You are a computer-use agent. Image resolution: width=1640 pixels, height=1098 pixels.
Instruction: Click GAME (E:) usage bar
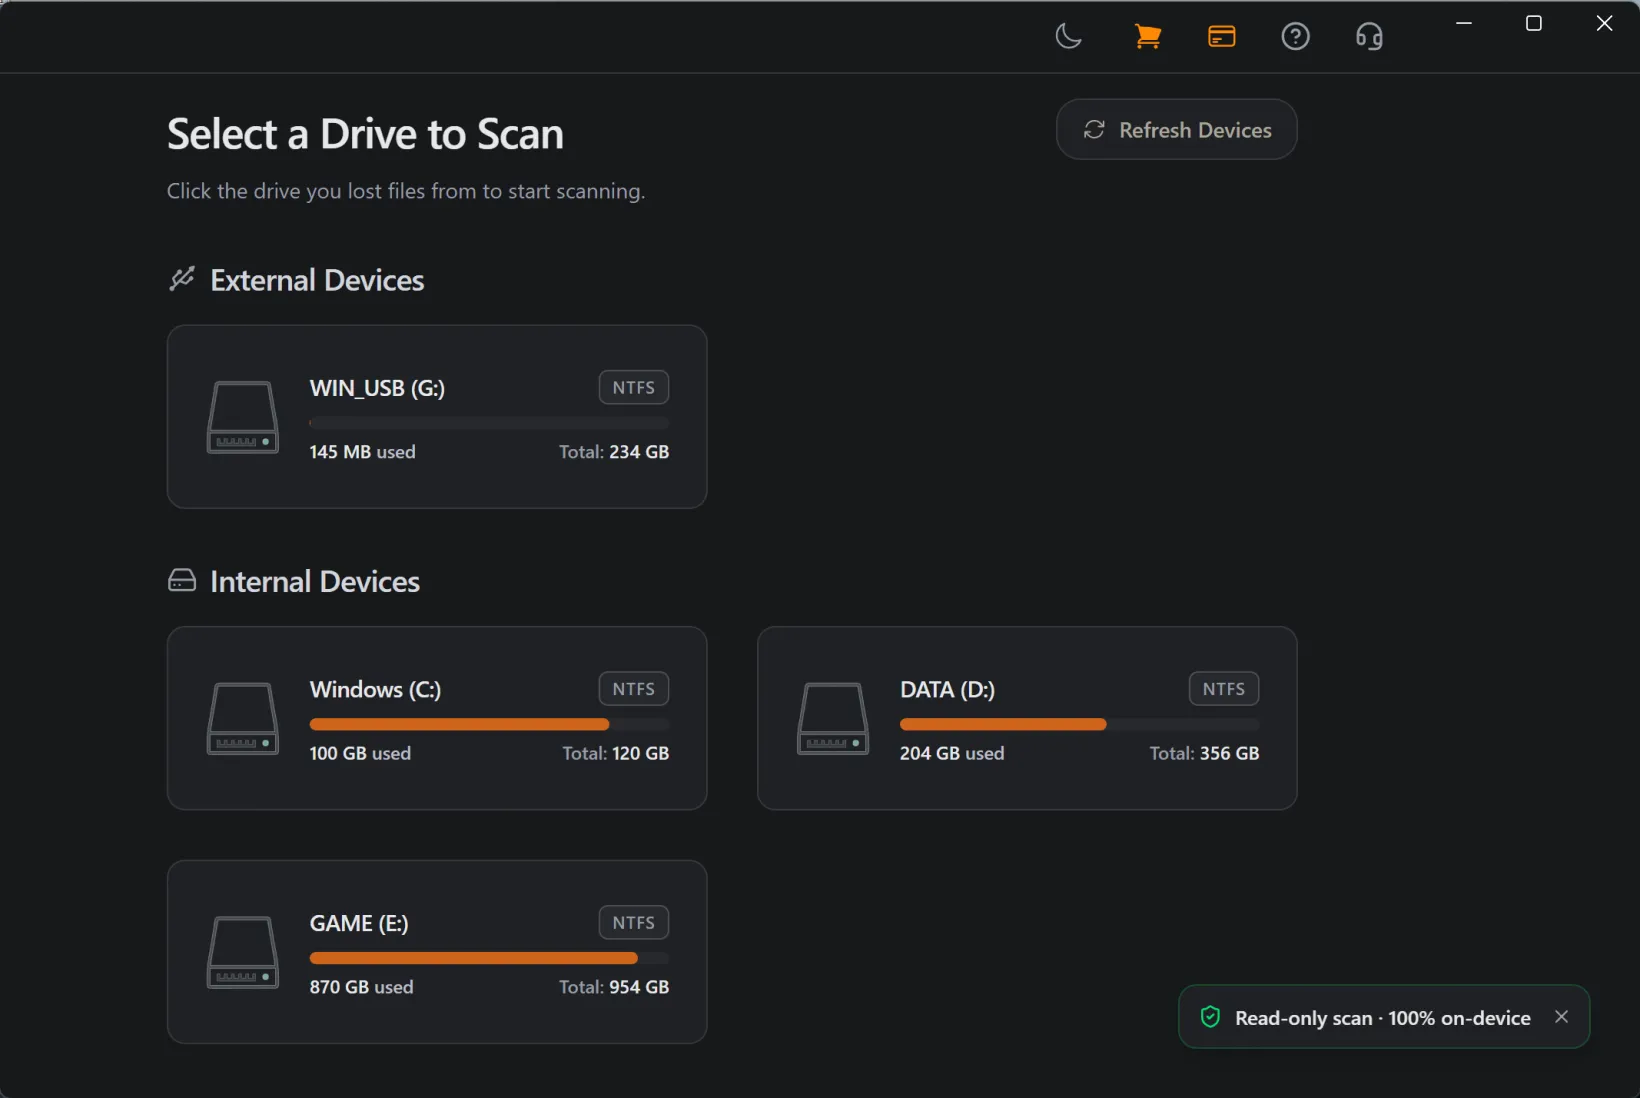(489, 958)
